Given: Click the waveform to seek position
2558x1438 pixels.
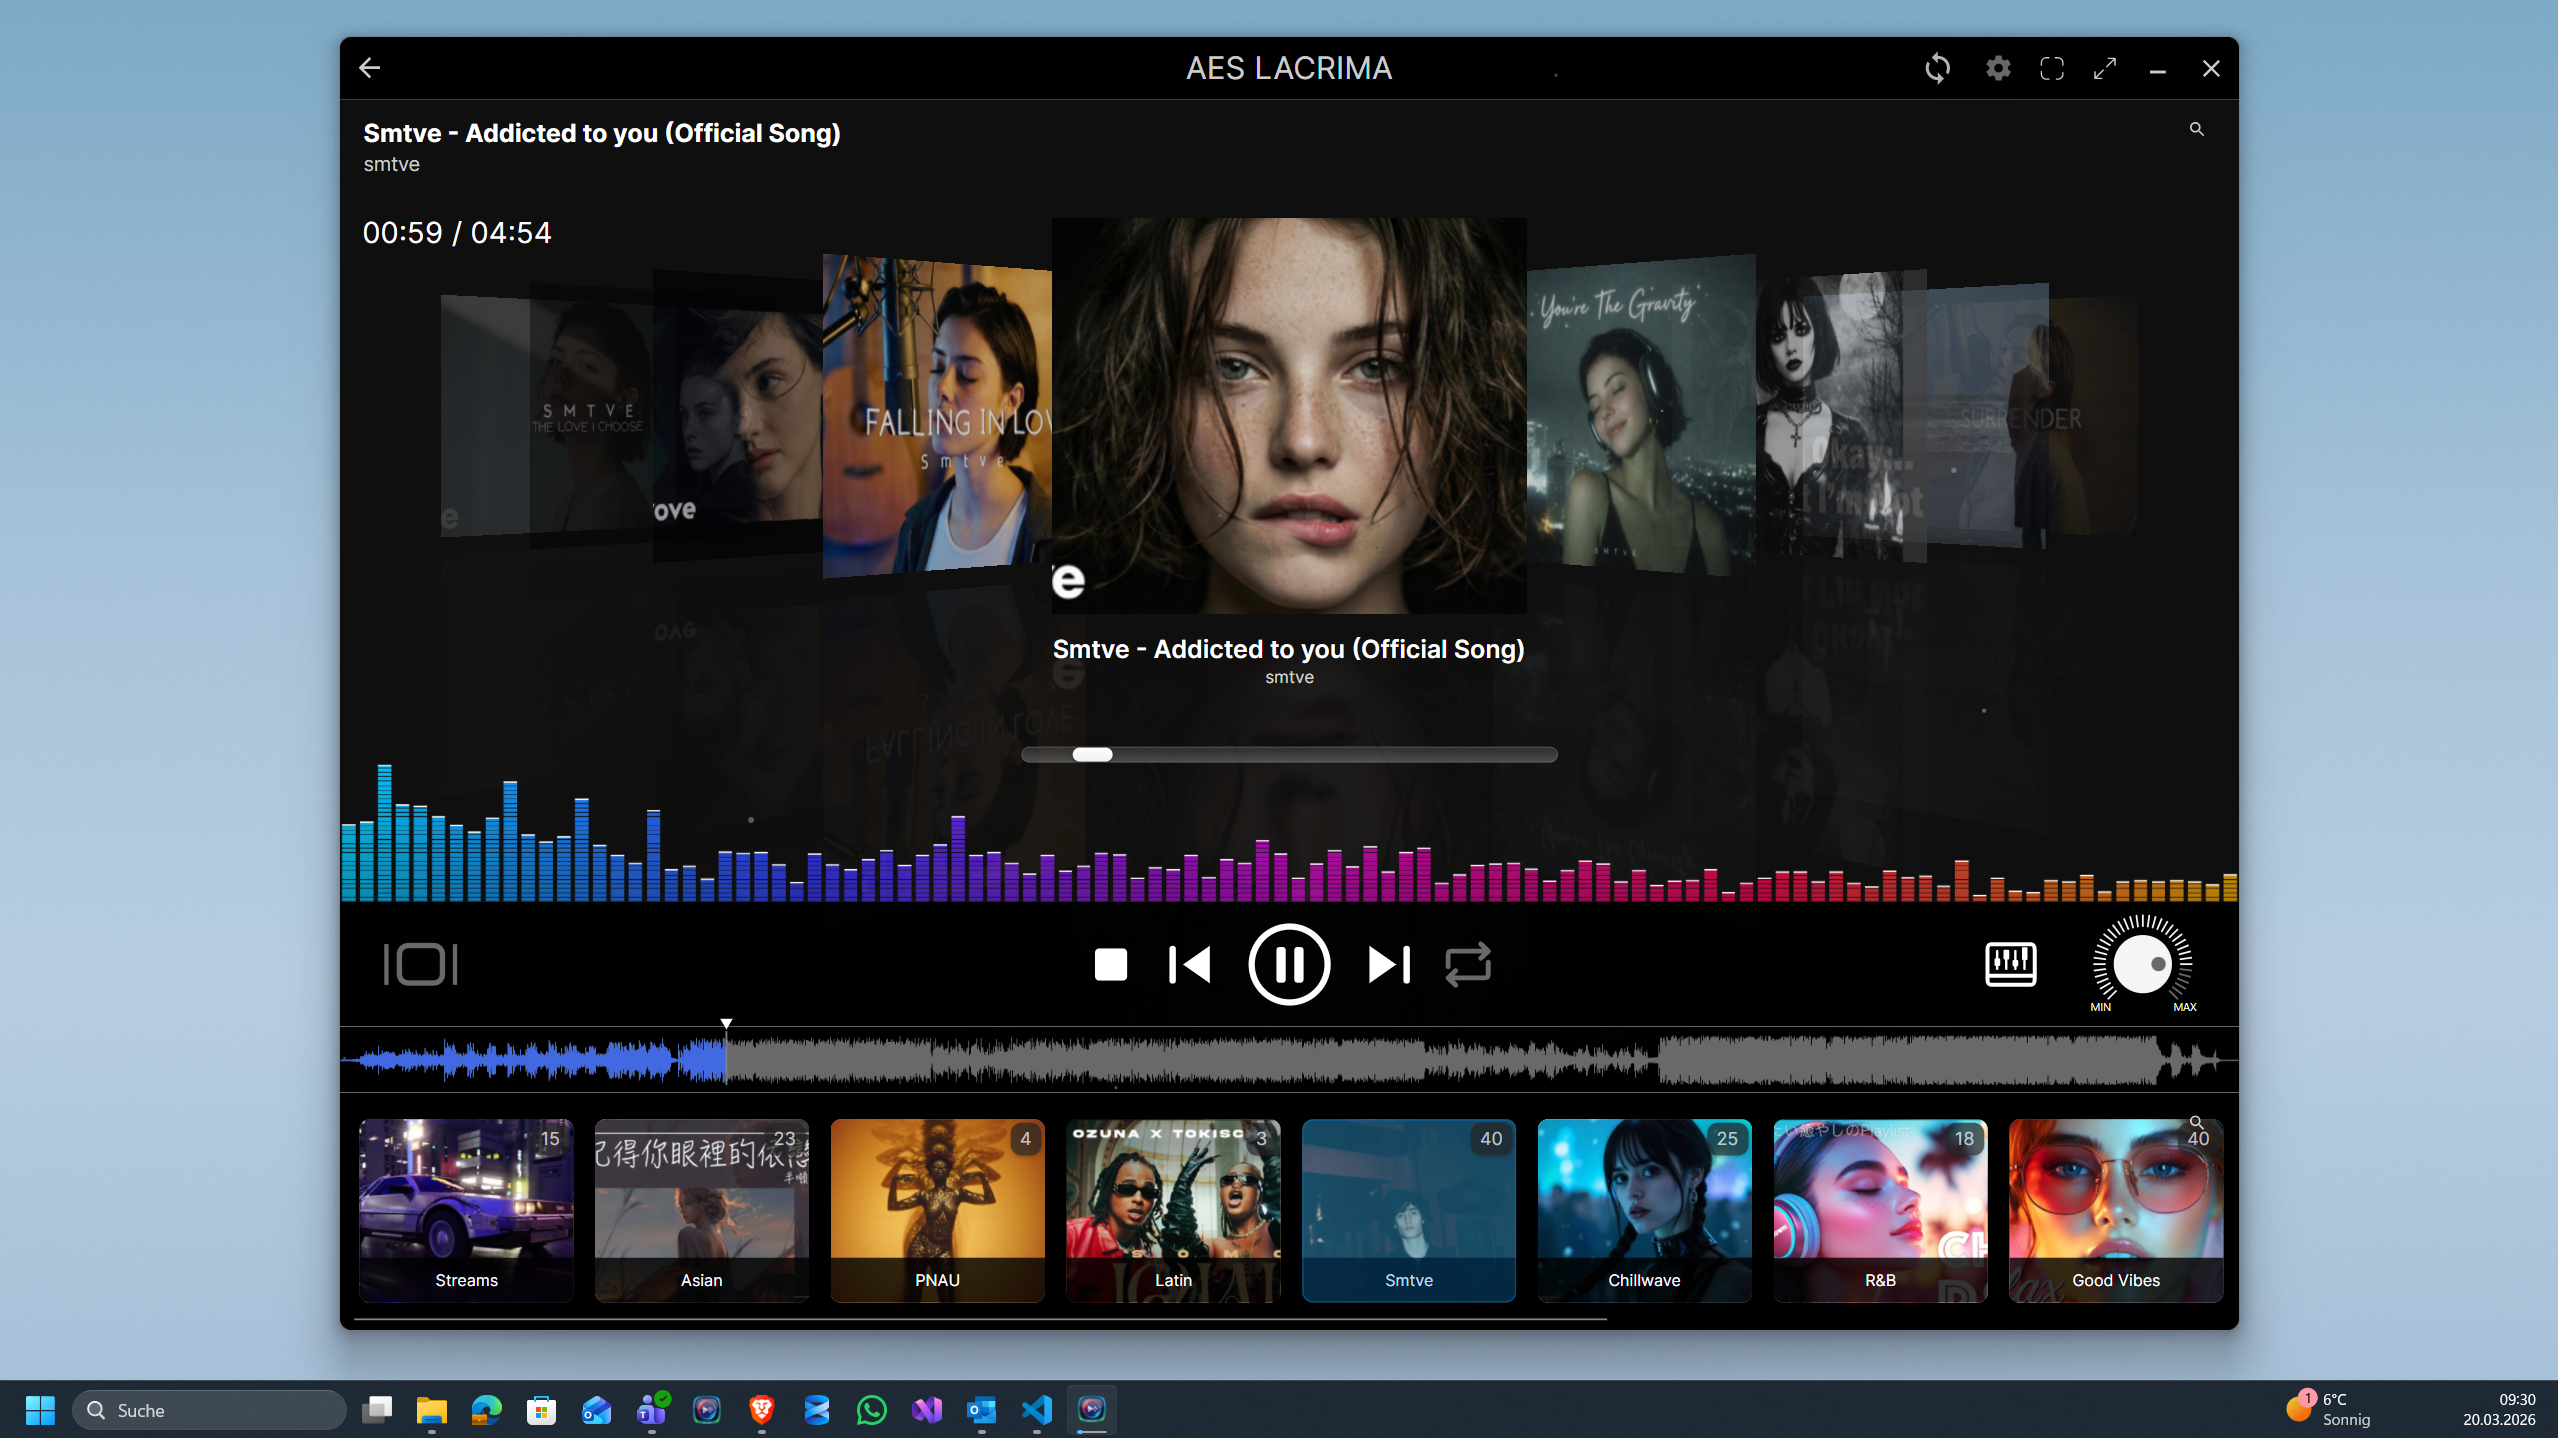Looking at the screenshot, I should (x=1289, y=1060).
